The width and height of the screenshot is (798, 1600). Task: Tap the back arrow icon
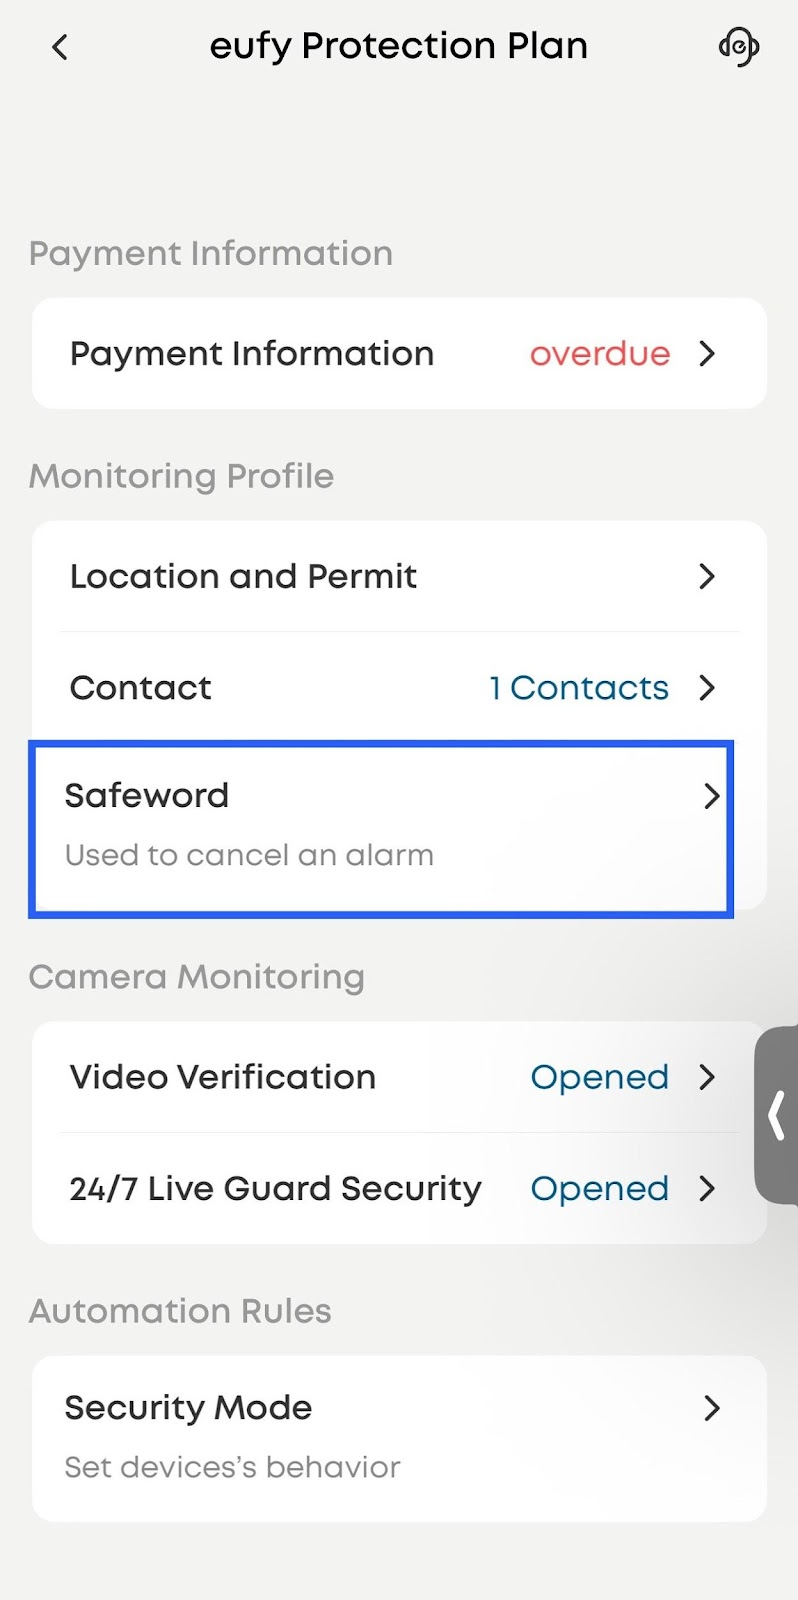click(x=60, y=47)
